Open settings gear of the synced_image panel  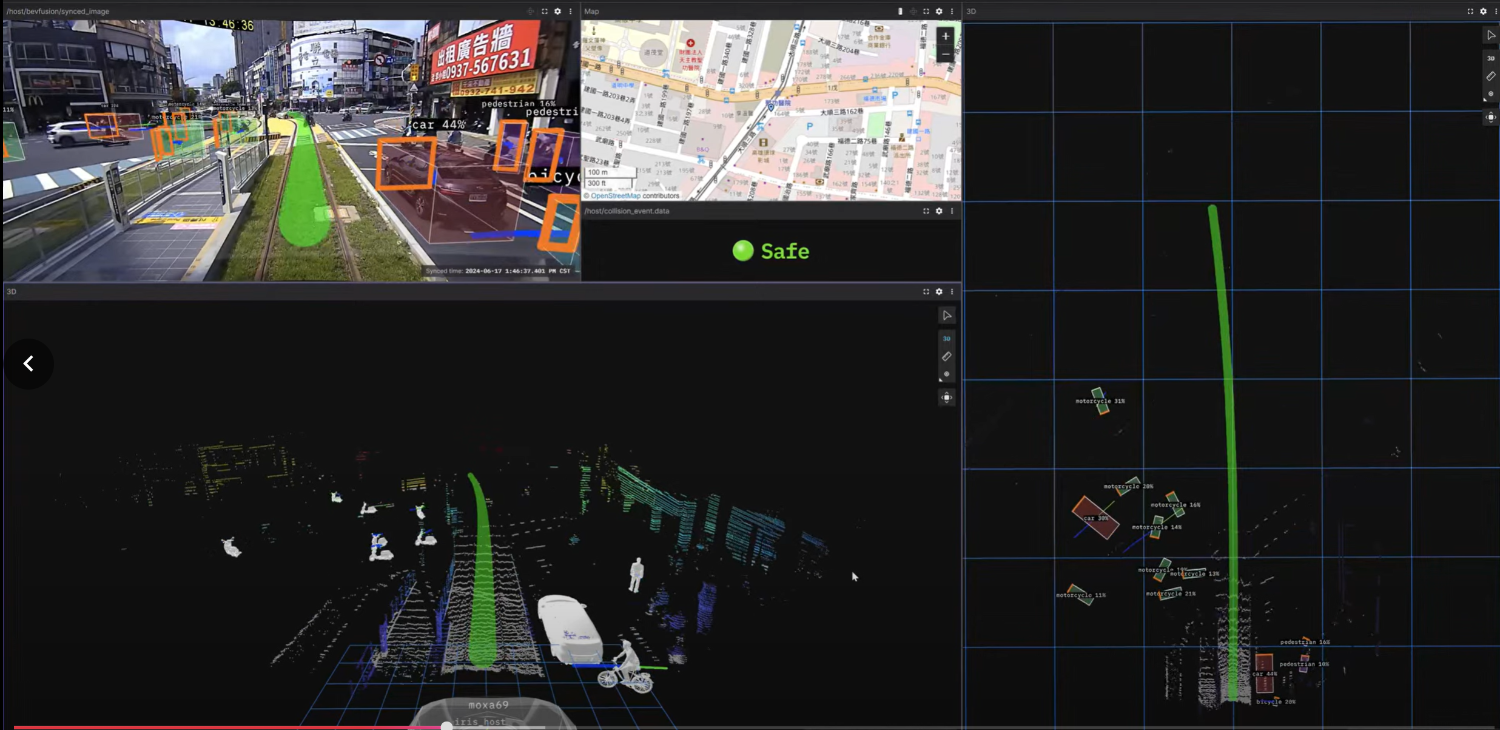pos(558,11)
